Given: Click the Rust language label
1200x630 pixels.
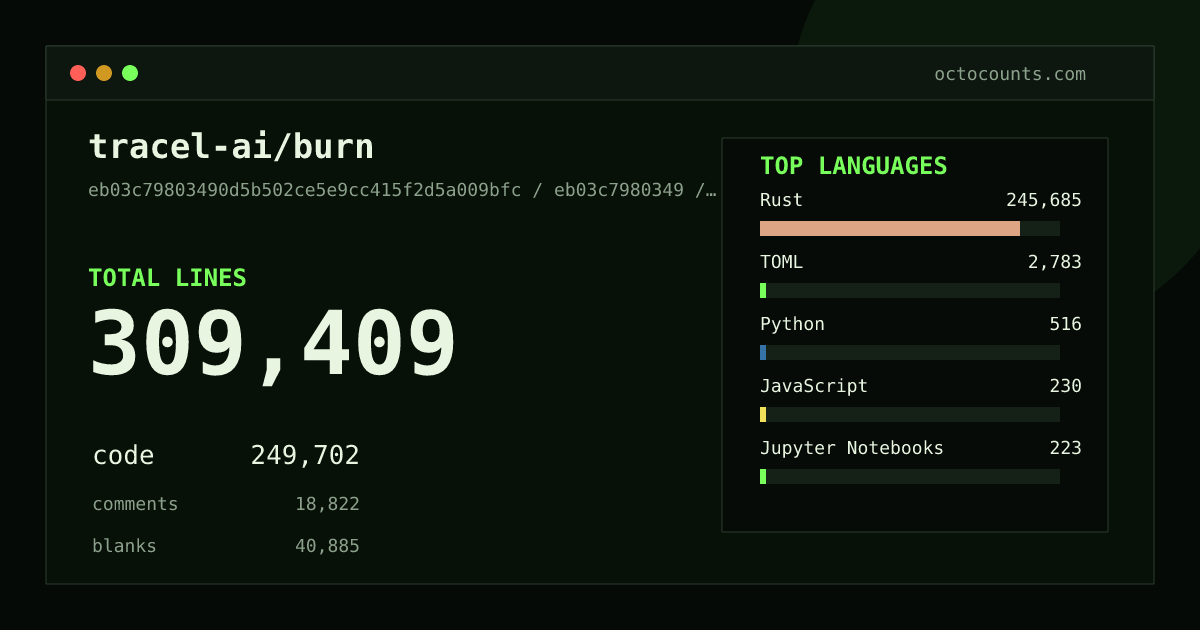Looking at the screenshot, I should pos(781,200).
